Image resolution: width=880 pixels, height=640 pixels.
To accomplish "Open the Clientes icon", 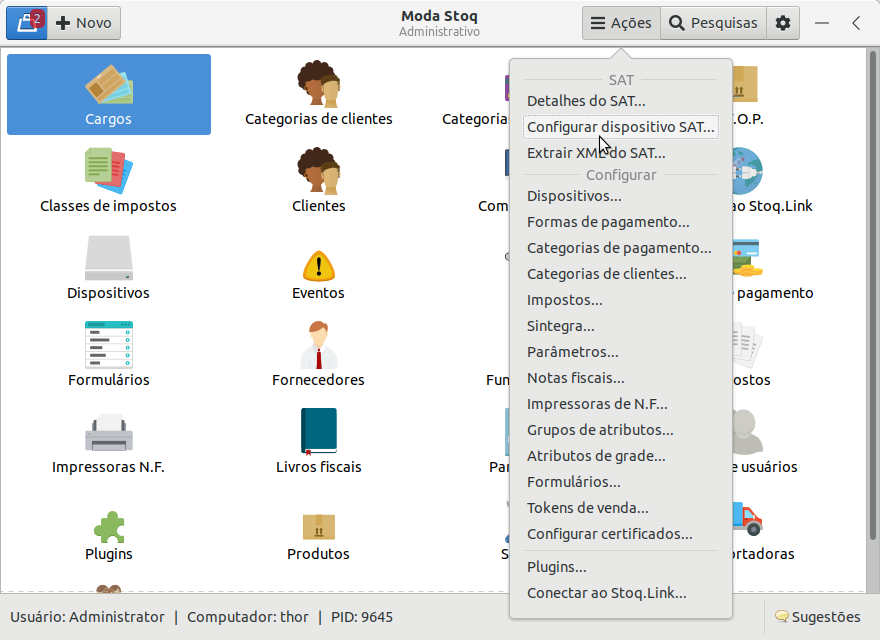I will click(318, 181).
